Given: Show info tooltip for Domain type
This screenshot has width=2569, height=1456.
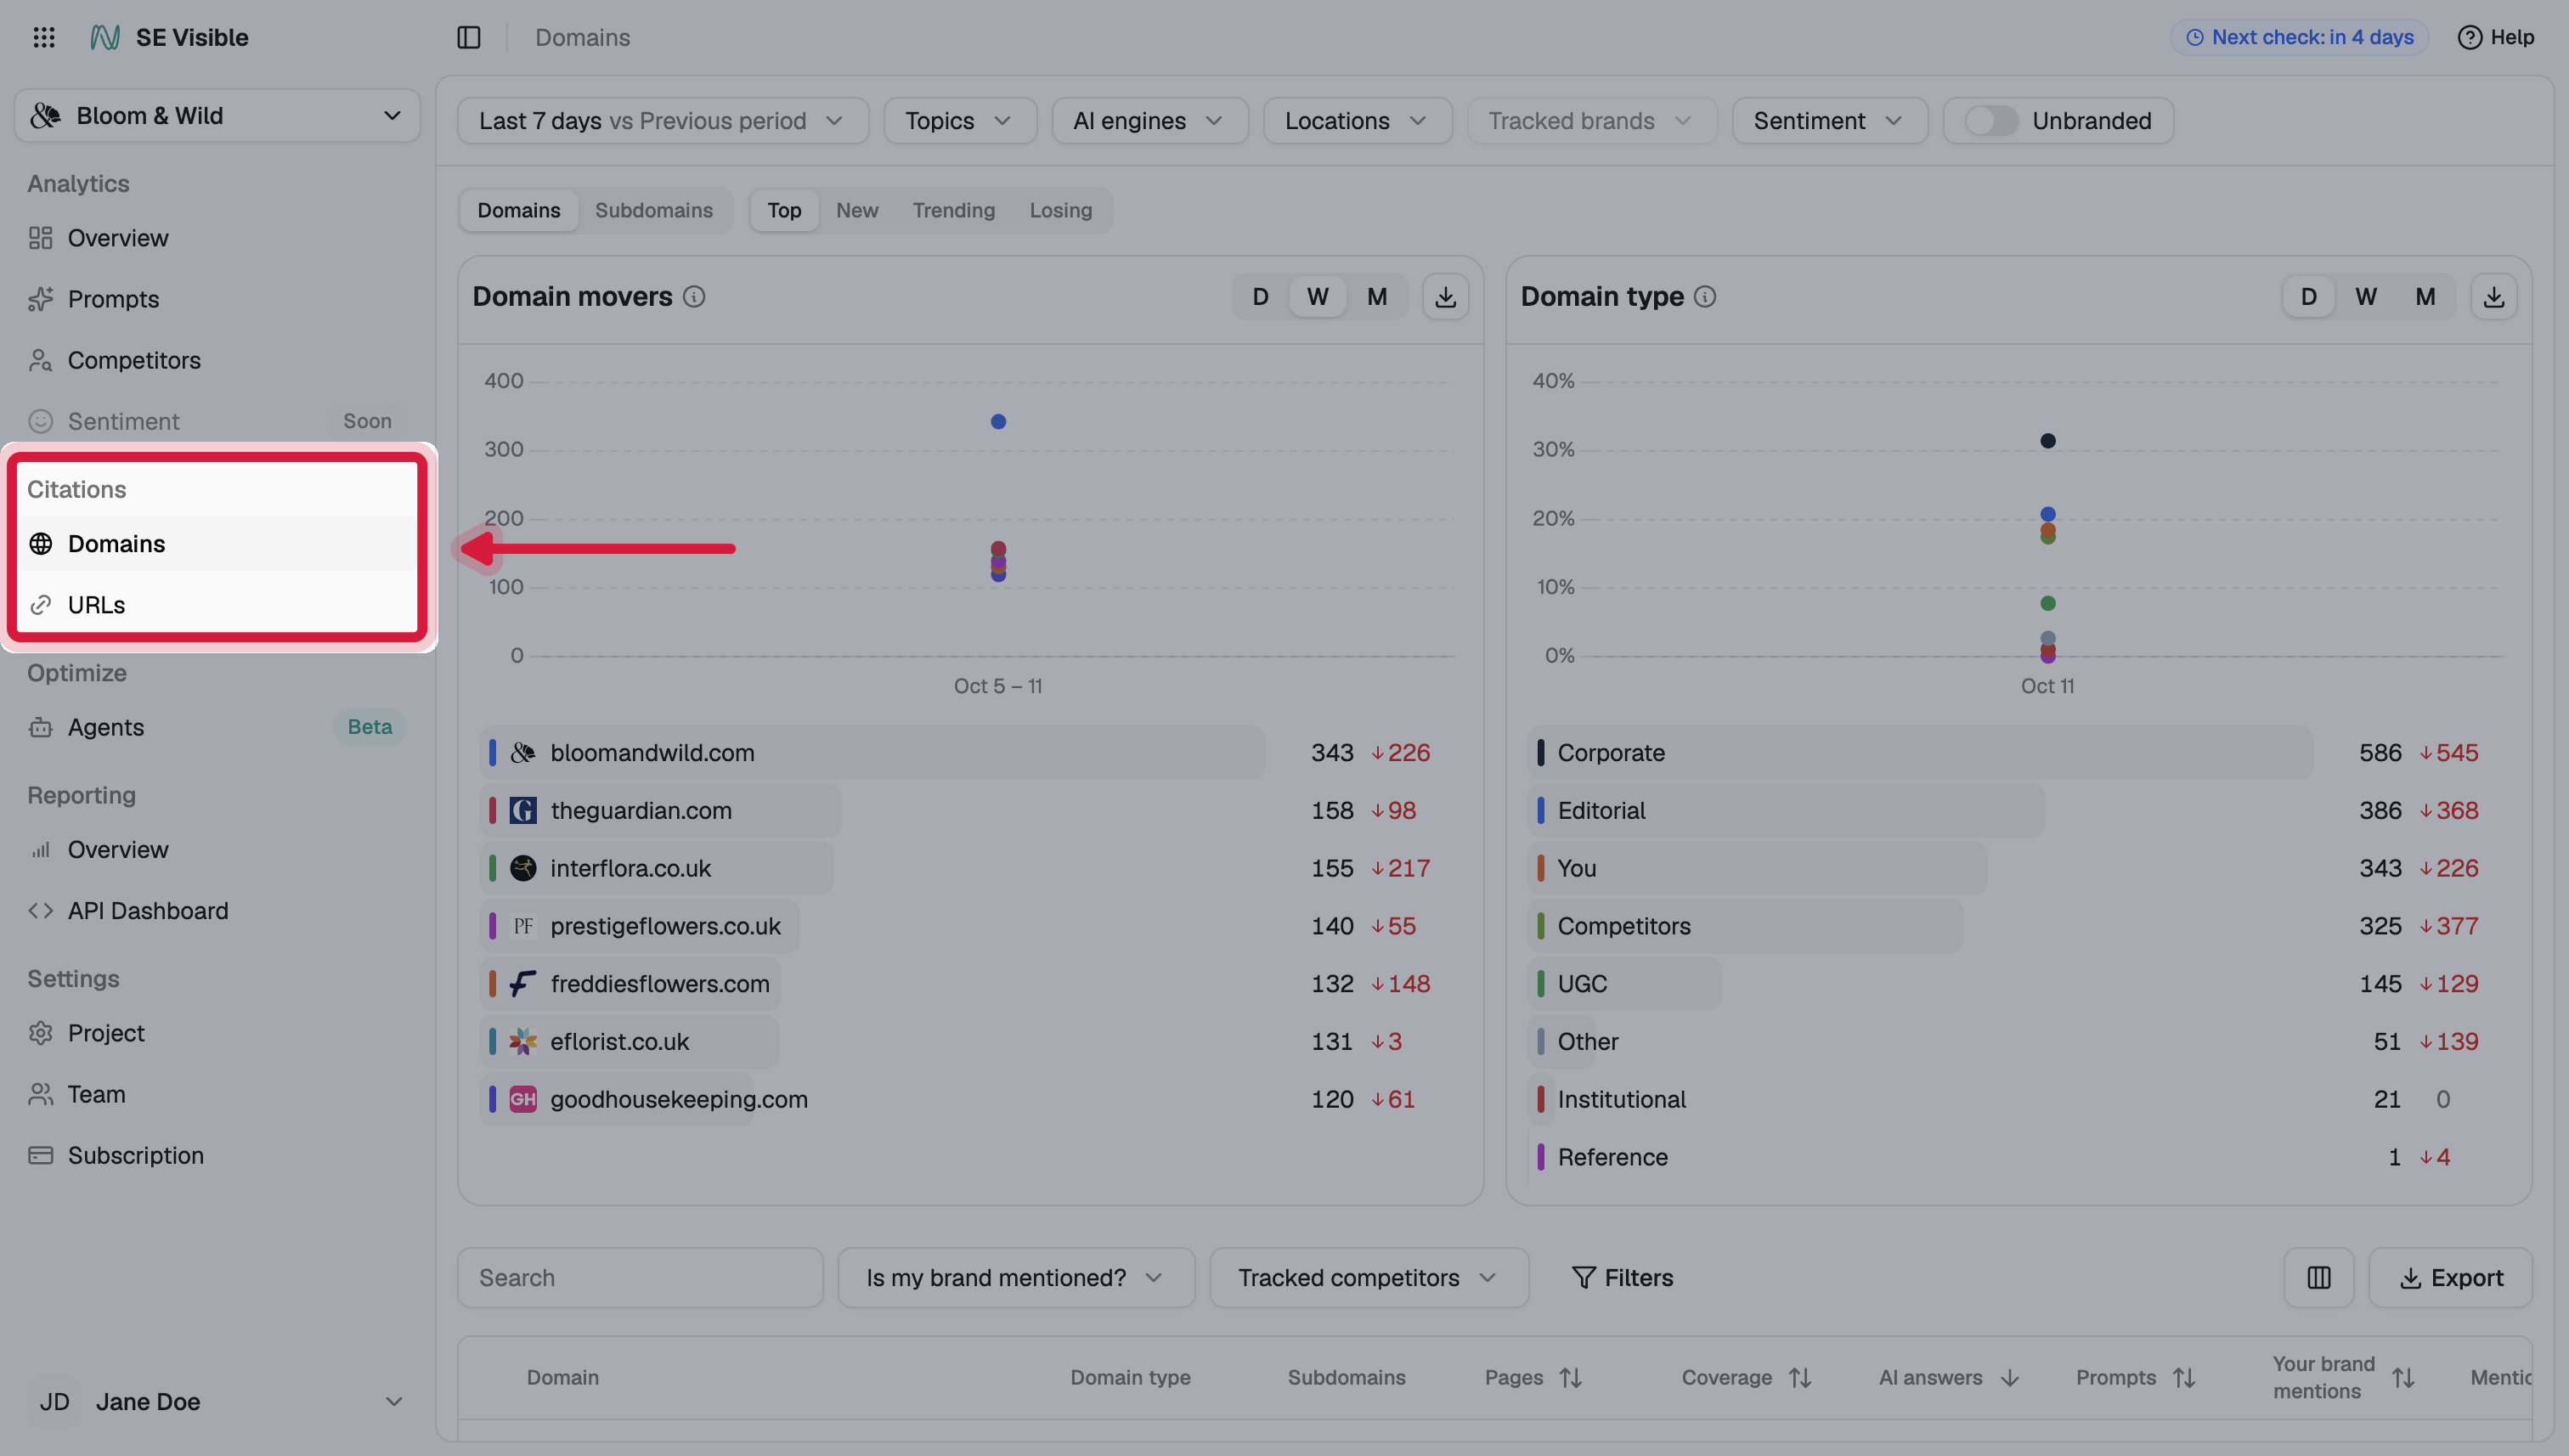Looking at the screenshot, I should 1705,297.
